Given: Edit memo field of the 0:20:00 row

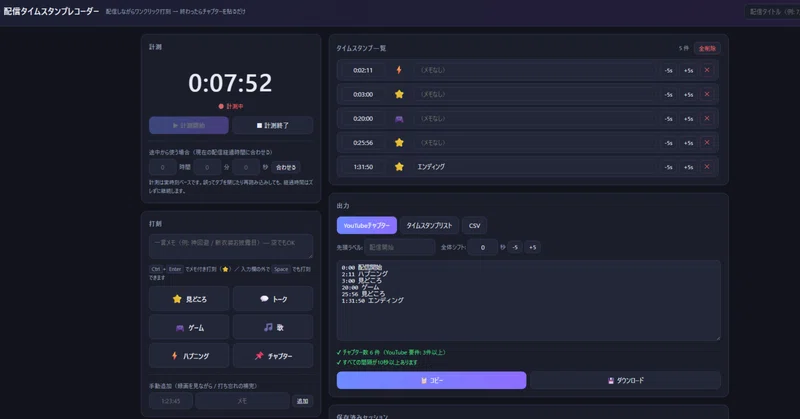Looking at the screenshot, I should tap(535, 118).
